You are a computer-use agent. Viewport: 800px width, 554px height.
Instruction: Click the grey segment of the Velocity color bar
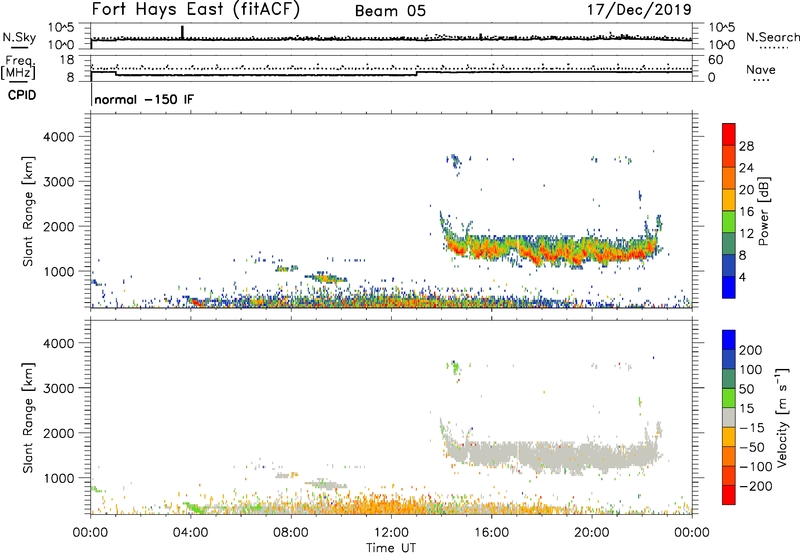click(x=729, y=417)
